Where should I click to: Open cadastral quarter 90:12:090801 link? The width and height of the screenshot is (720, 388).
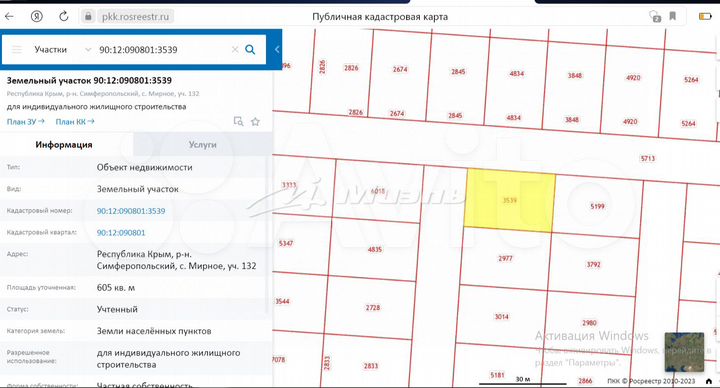point(121,233)
